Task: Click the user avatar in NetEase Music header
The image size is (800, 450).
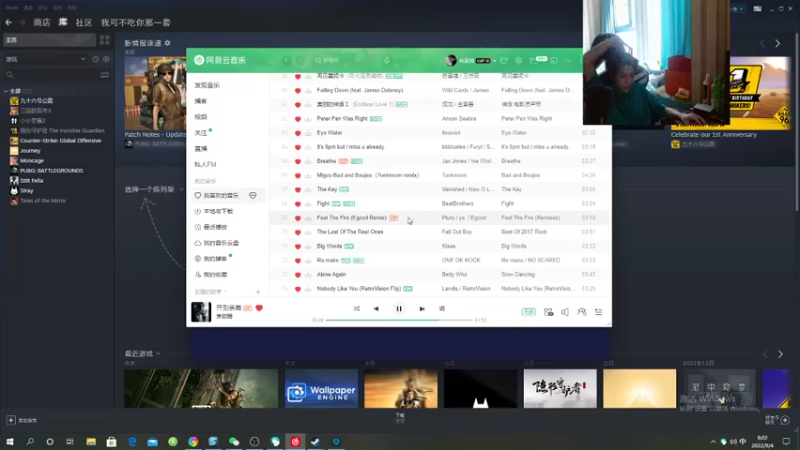Action: coord(451,60)
